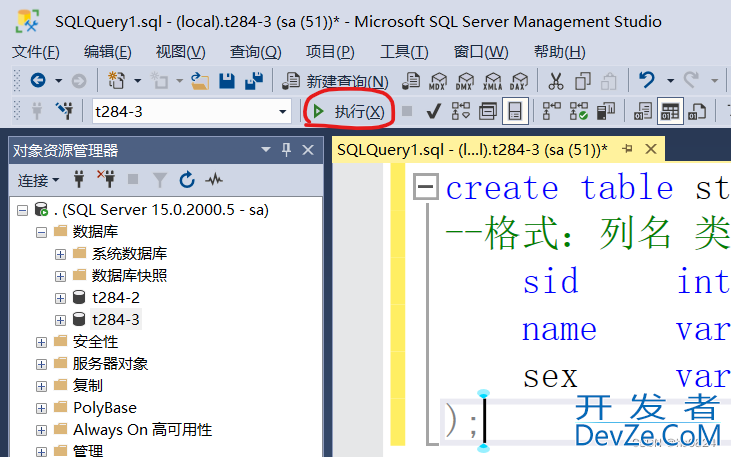Pin the 对象资源管理器 panel with auto-hide

286,150
